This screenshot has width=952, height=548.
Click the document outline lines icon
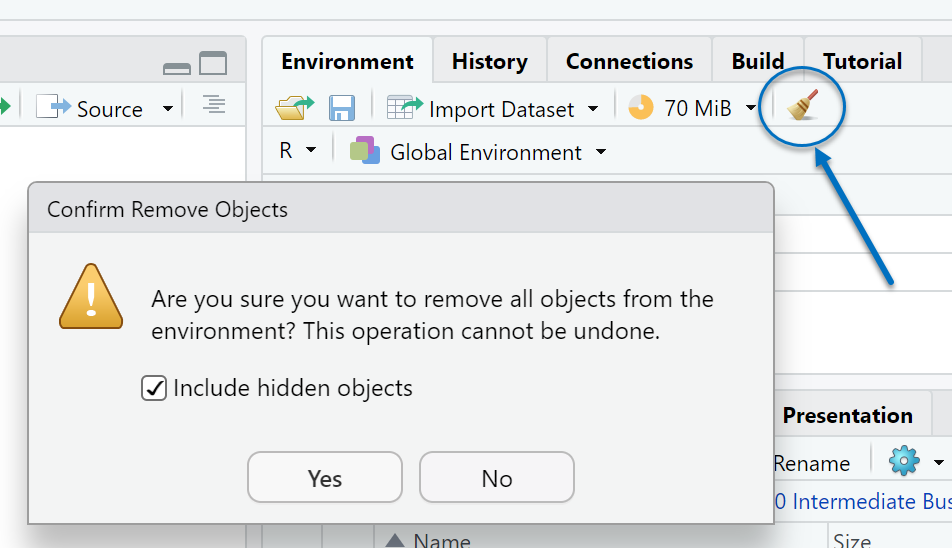213,105
